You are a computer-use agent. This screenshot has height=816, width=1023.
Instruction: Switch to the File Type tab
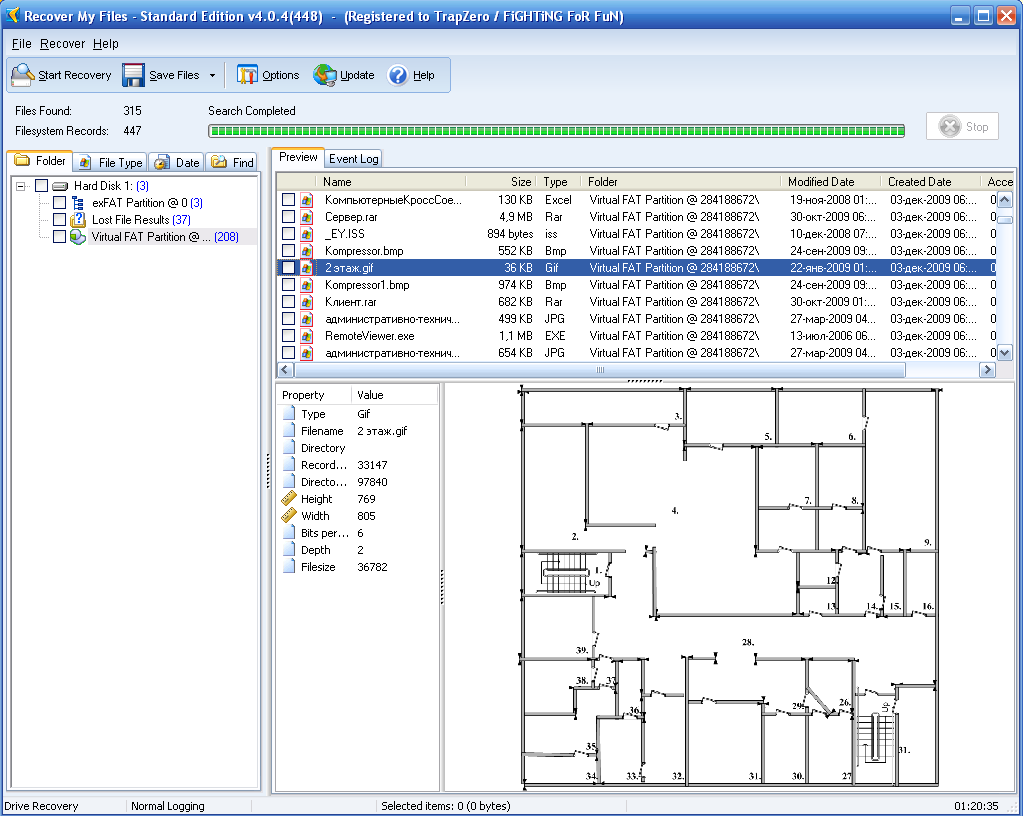(111, 162)
